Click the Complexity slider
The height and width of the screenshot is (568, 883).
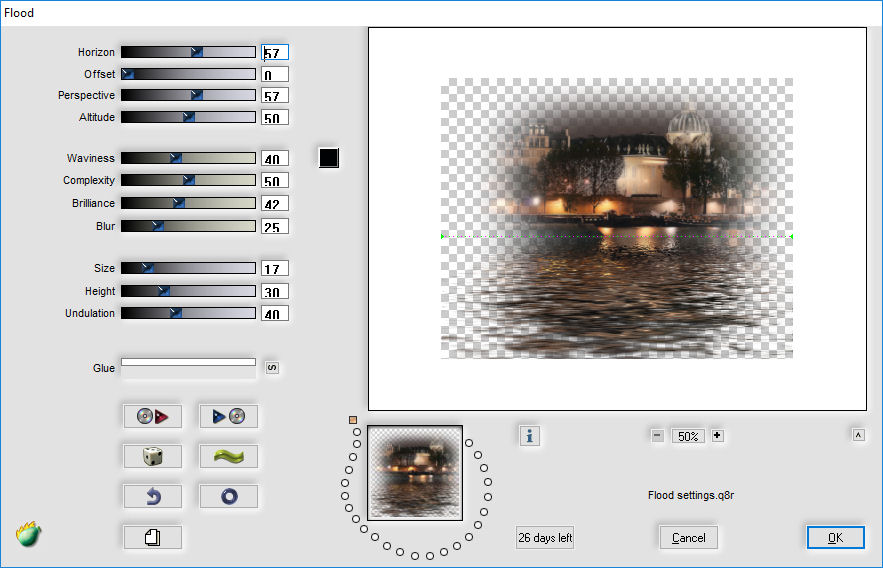click(x=189, y=180)
